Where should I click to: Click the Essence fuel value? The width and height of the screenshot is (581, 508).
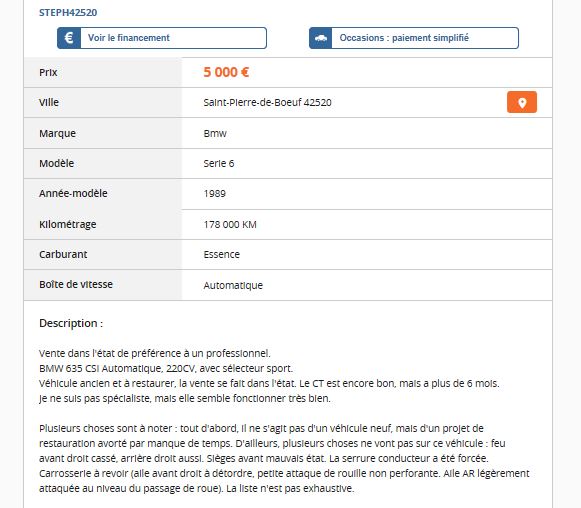point(222,255)
